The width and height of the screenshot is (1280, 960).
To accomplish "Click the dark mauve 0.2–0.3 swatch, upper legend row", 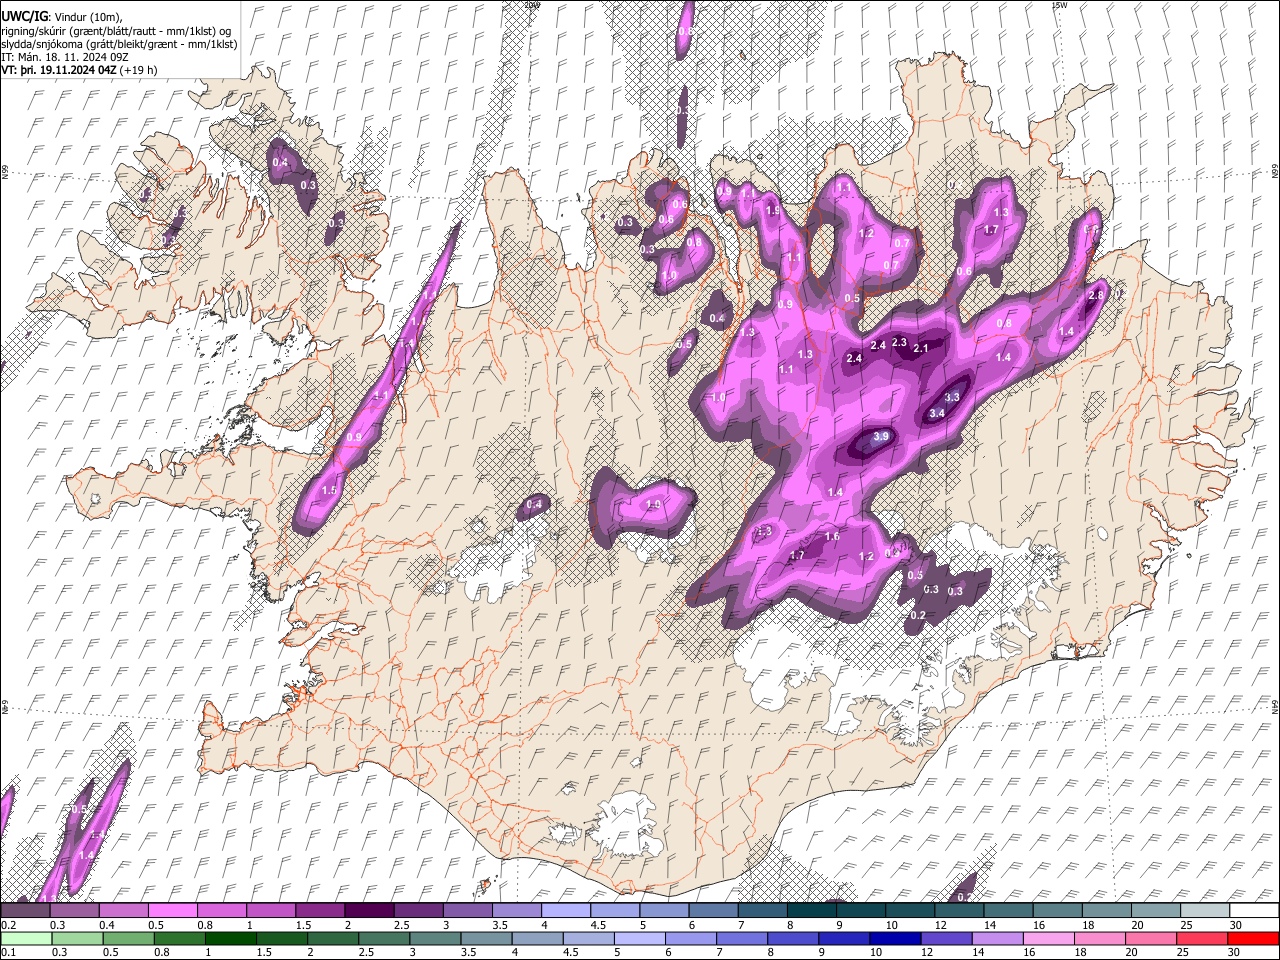I will [x=25, y=910].
